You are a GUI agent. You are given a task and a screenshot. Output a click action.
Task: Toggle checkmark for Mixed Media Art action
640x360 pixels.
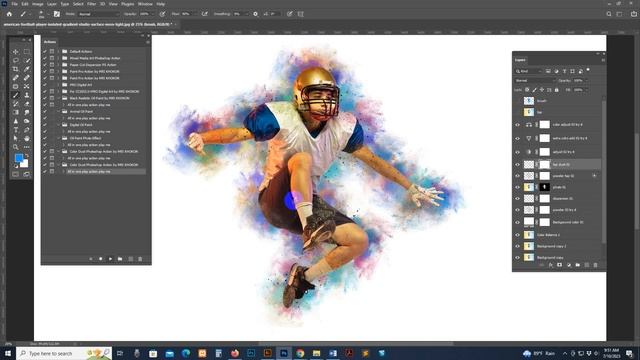pos(45,58)
